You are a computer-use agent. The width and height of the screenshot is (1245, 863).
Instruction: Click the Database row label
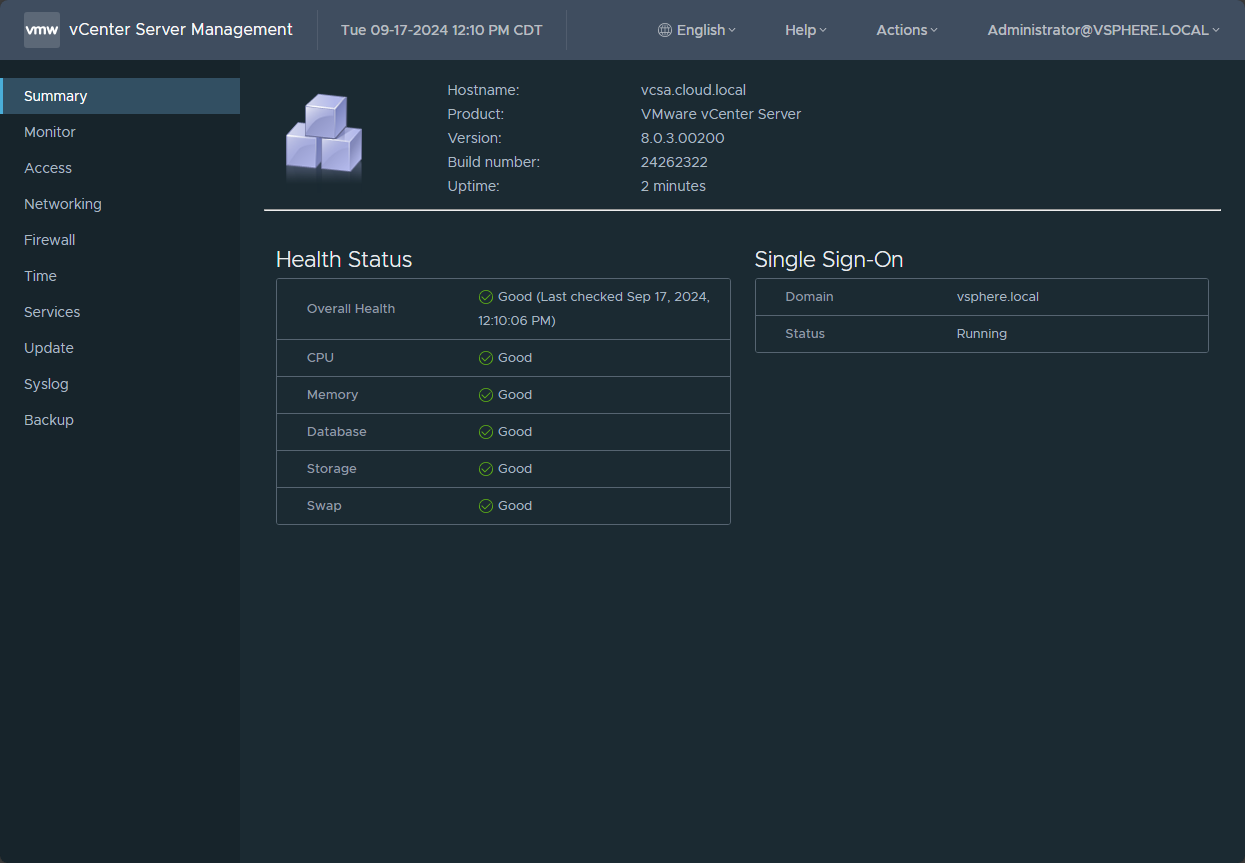point(337,432)
